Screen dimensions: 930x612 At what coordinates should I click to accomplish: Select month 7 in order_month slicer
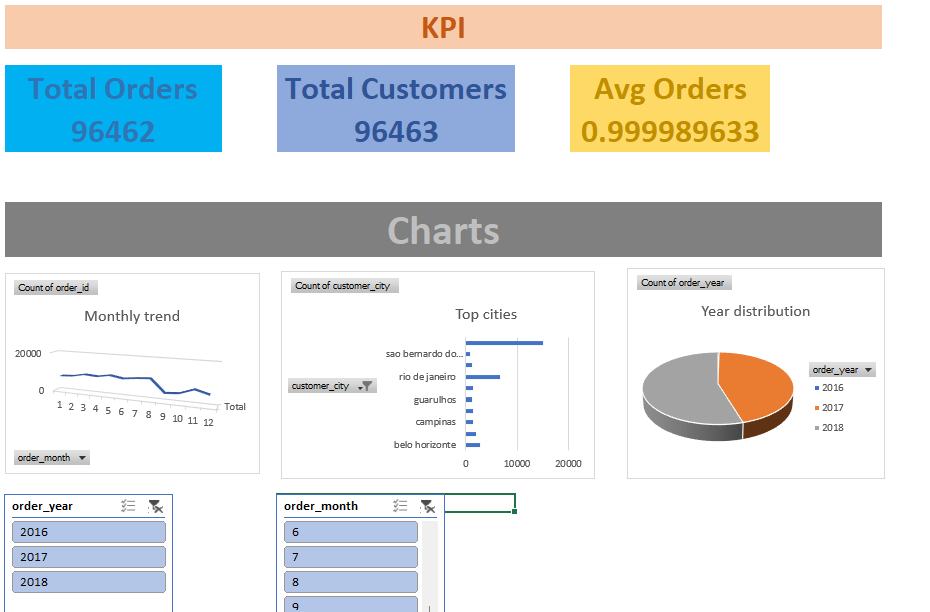tap(351, 557)
